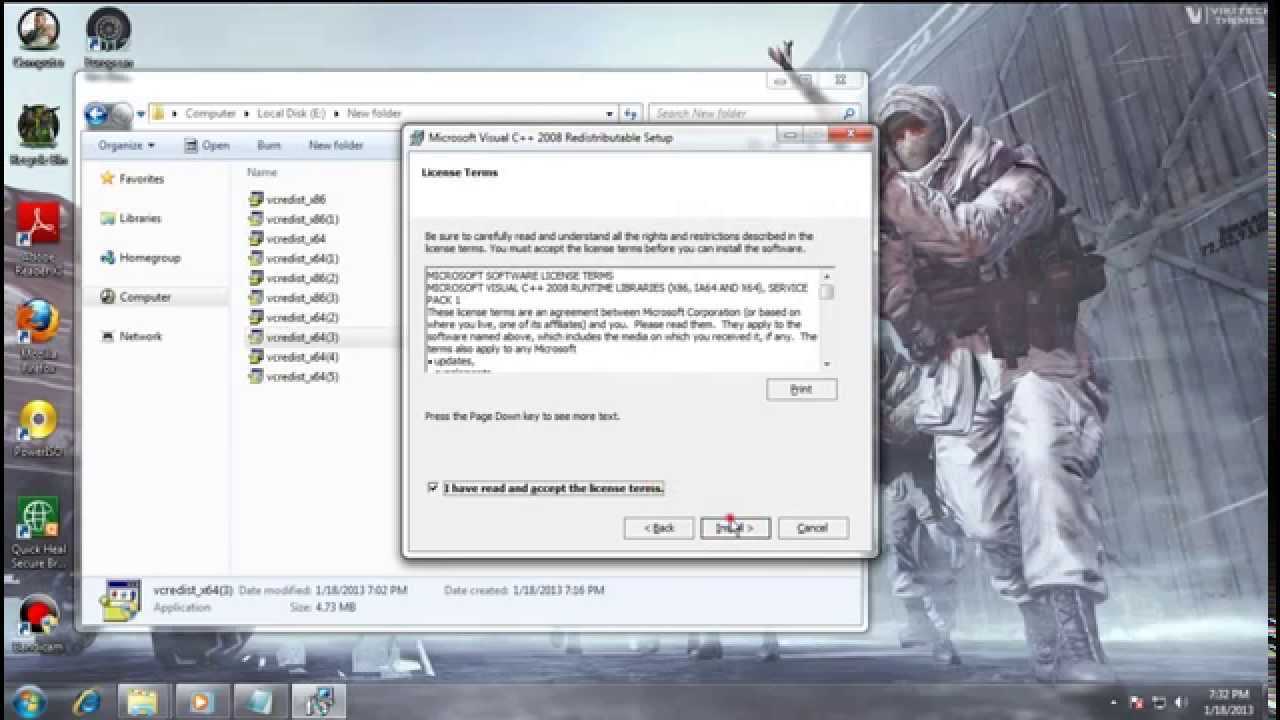This screenshot has height=720, width=1280.
Task: Select the vcredist_x64(3) file
Action: pyautogui.click(x=294, y=337)
